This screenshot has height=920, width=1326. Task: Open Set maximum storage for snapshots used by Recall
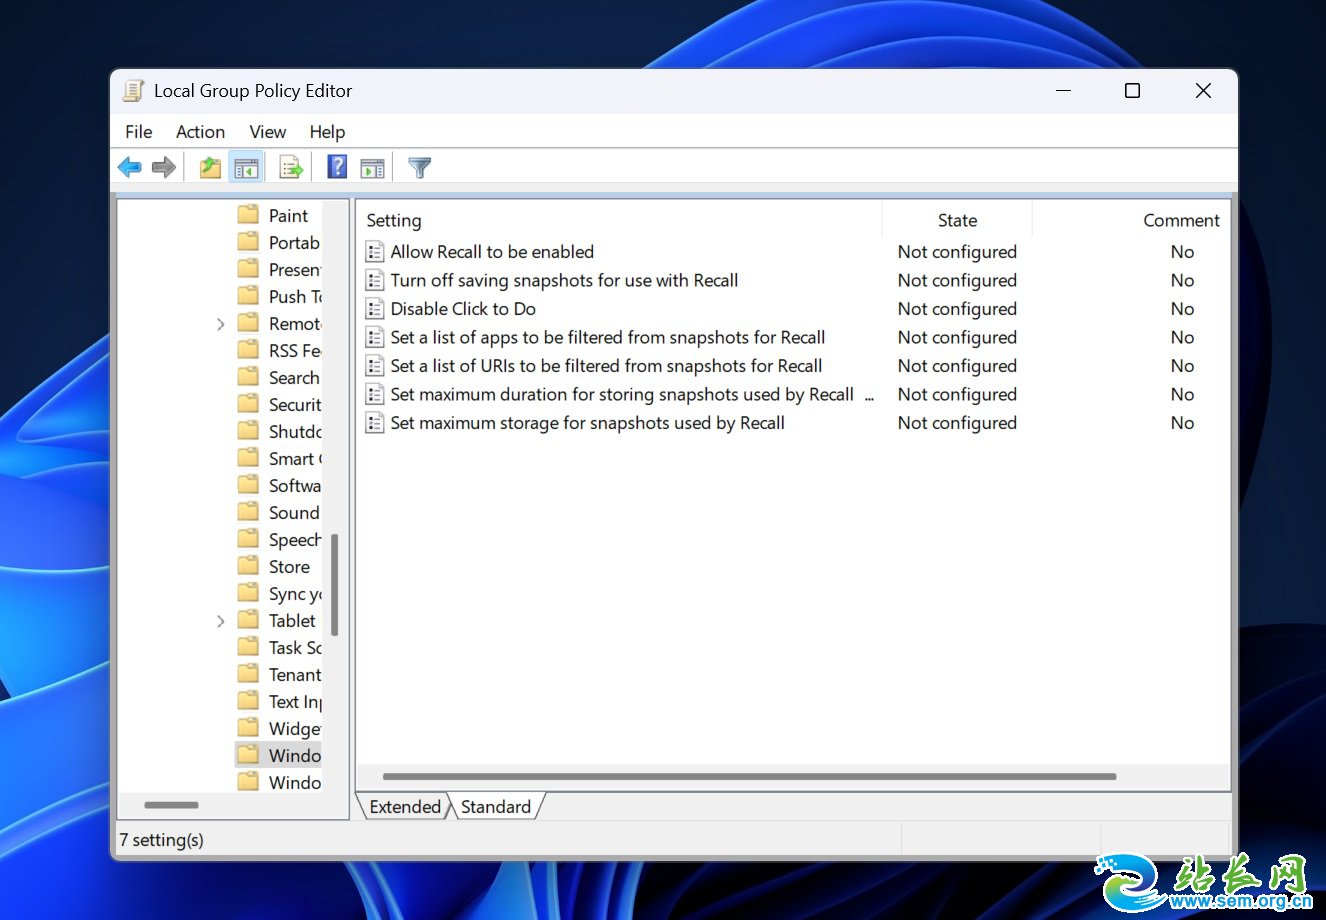point(586,422)
